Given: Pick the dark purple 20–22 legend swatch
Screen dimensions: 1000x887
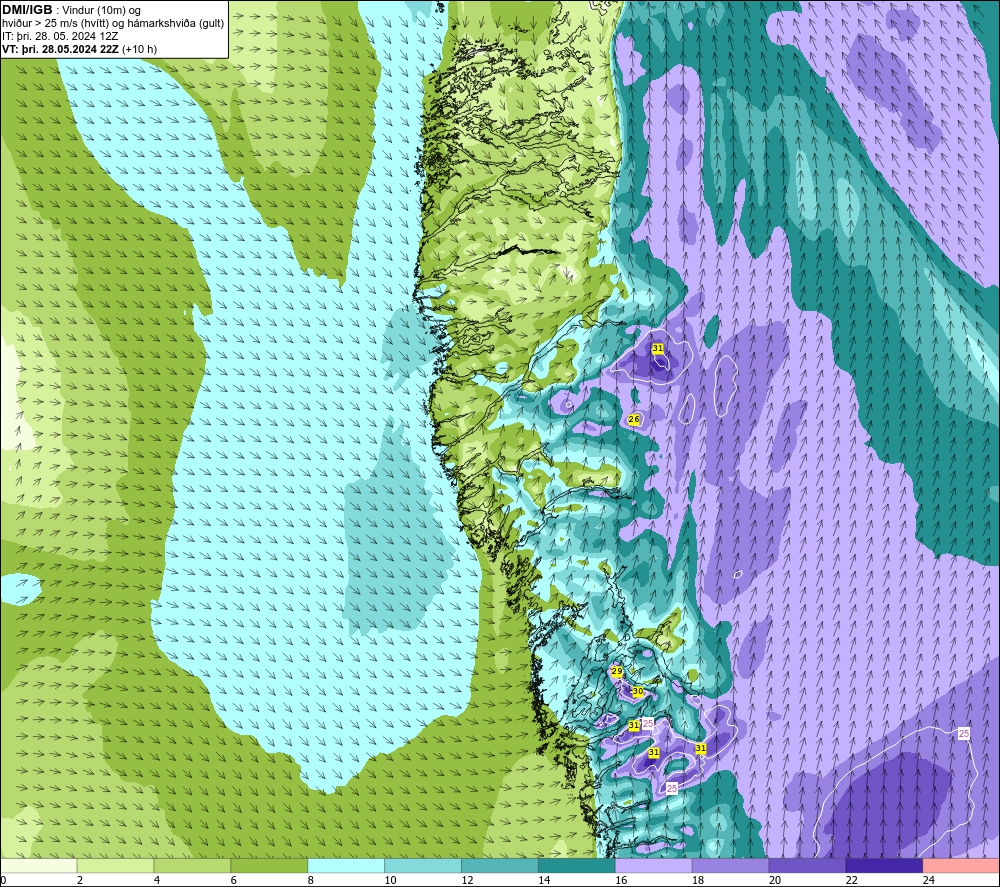Looking at the screenshot, I should click(x=807, y=865).
